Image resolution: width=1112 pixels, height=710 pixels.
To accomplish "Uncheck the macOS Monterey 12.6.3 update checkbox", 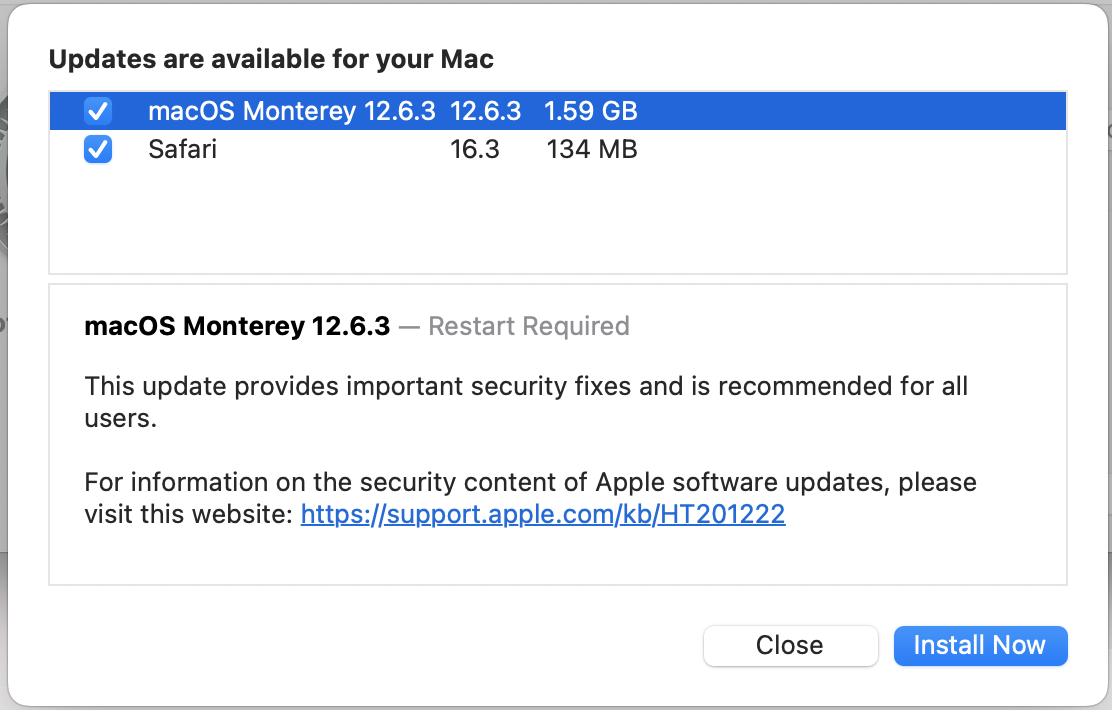I will point(98,110).
